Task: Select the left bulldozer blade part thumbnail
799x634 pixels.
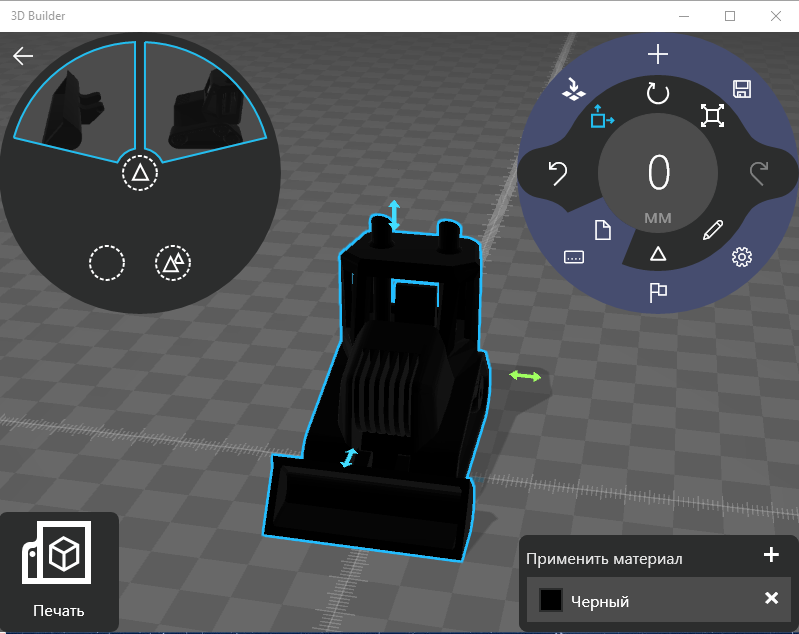Action: tap(75, 100)
